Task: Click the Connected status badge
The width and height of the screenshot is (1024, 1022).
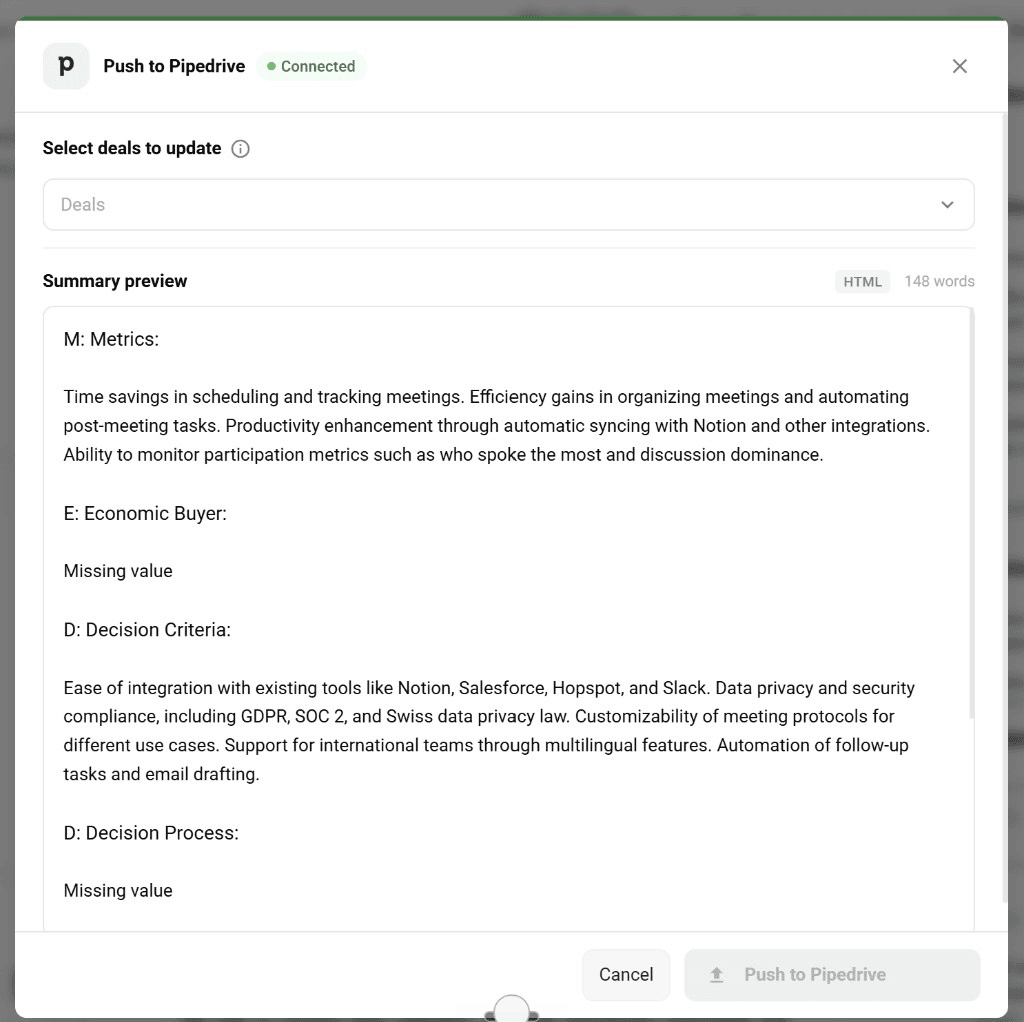Action: [x=311, y=67]
